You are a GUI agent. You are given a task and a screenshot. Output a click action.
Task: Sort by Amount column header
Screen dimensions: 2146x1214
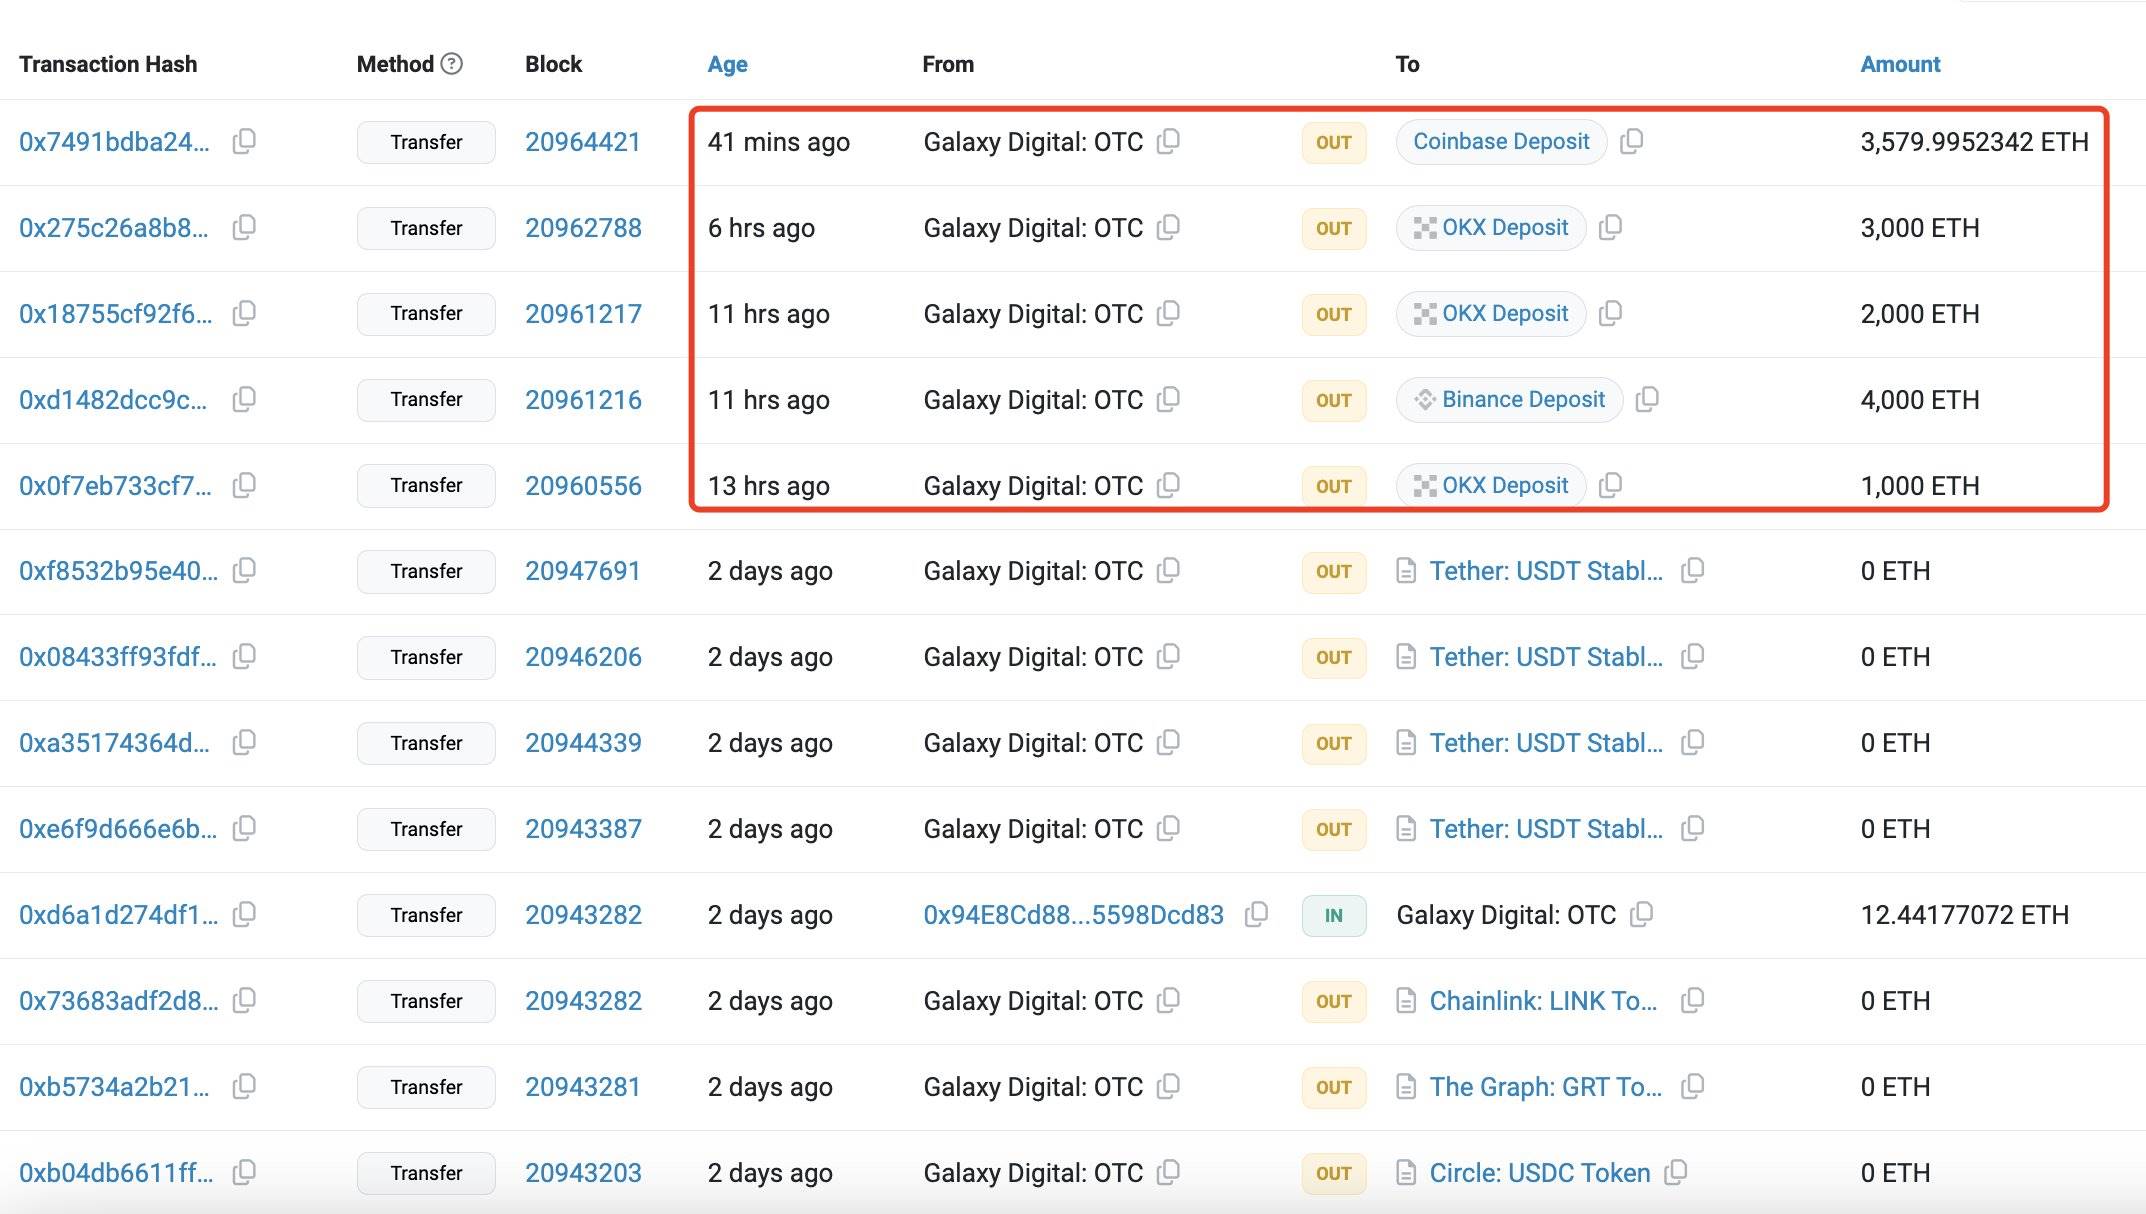point(1899,64)
